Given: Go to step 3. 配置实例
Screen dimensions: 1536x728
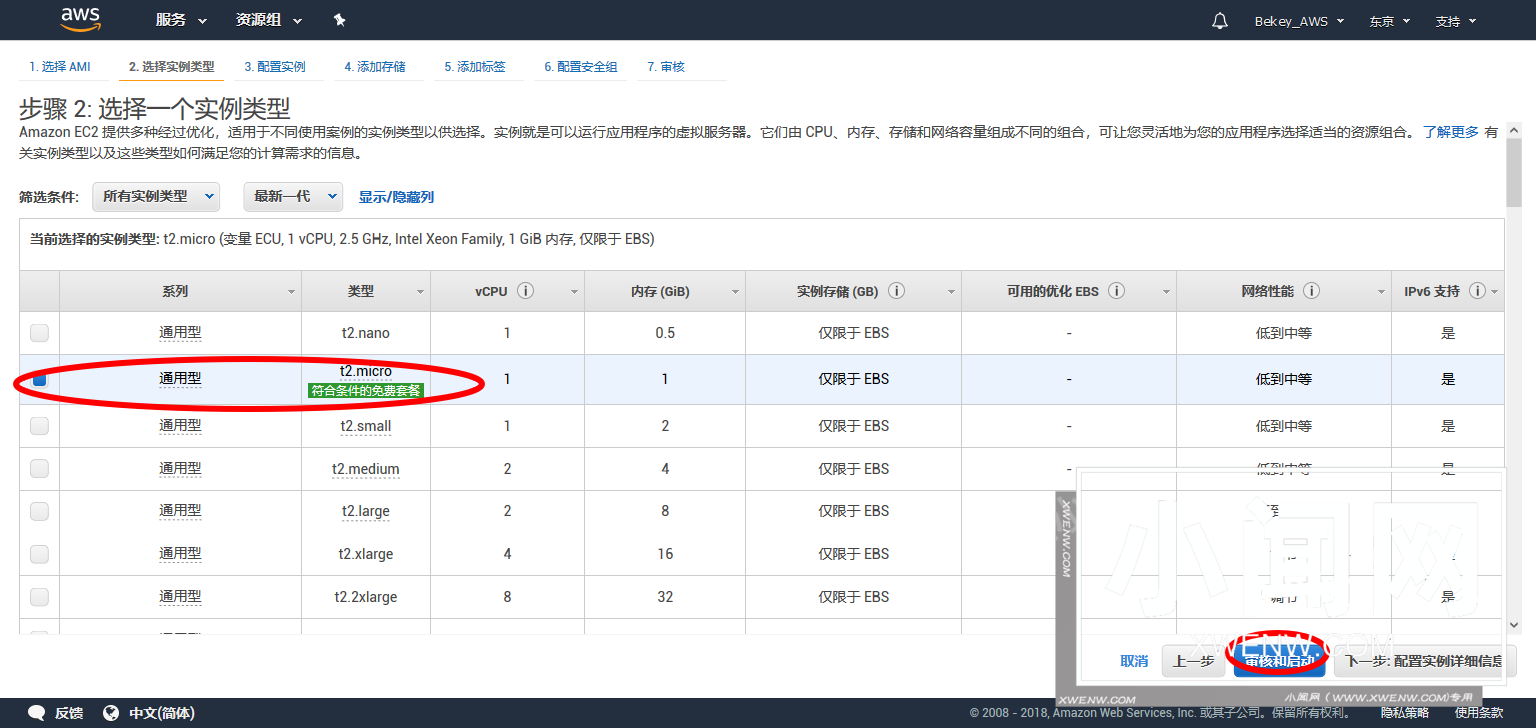Looking at the screenshot, I should pos(275,67).
